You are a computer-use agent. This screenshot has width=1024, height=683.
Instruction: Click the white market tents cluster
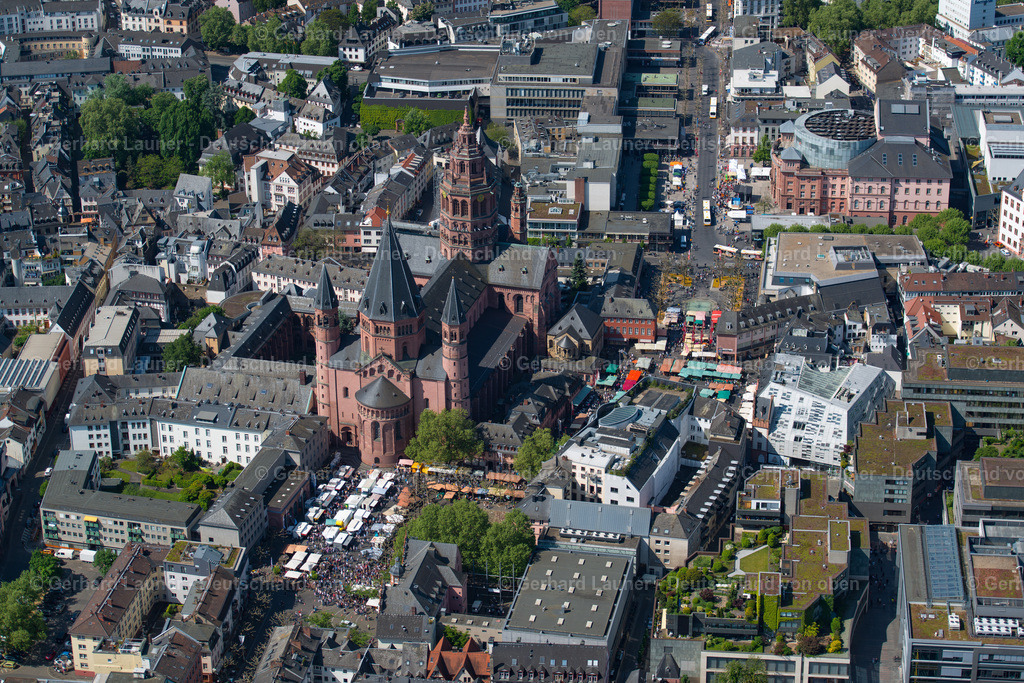click(340, 515)
